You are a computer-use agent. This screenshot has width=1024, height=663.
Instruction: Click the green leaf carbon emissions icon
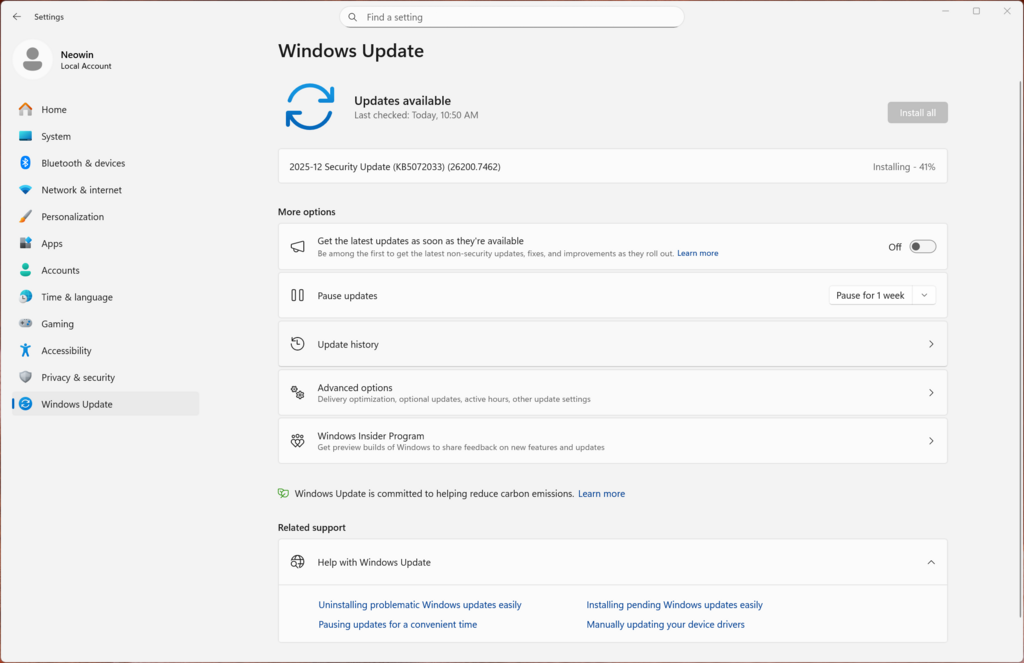(283, 493)
